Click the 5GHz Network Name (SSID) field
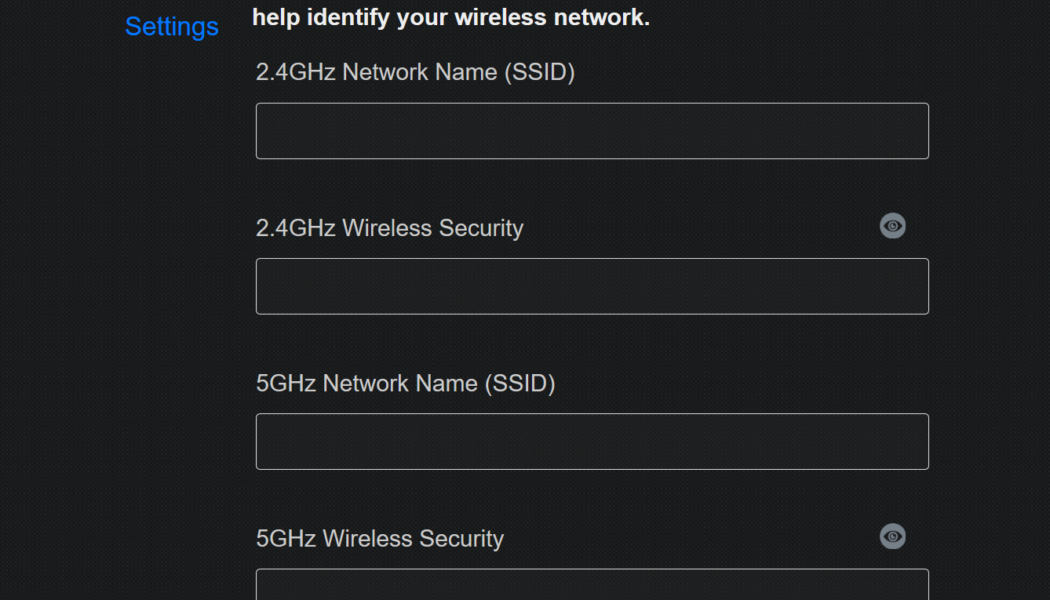The height and width of the screenshot is (600, 1050). 592,441
